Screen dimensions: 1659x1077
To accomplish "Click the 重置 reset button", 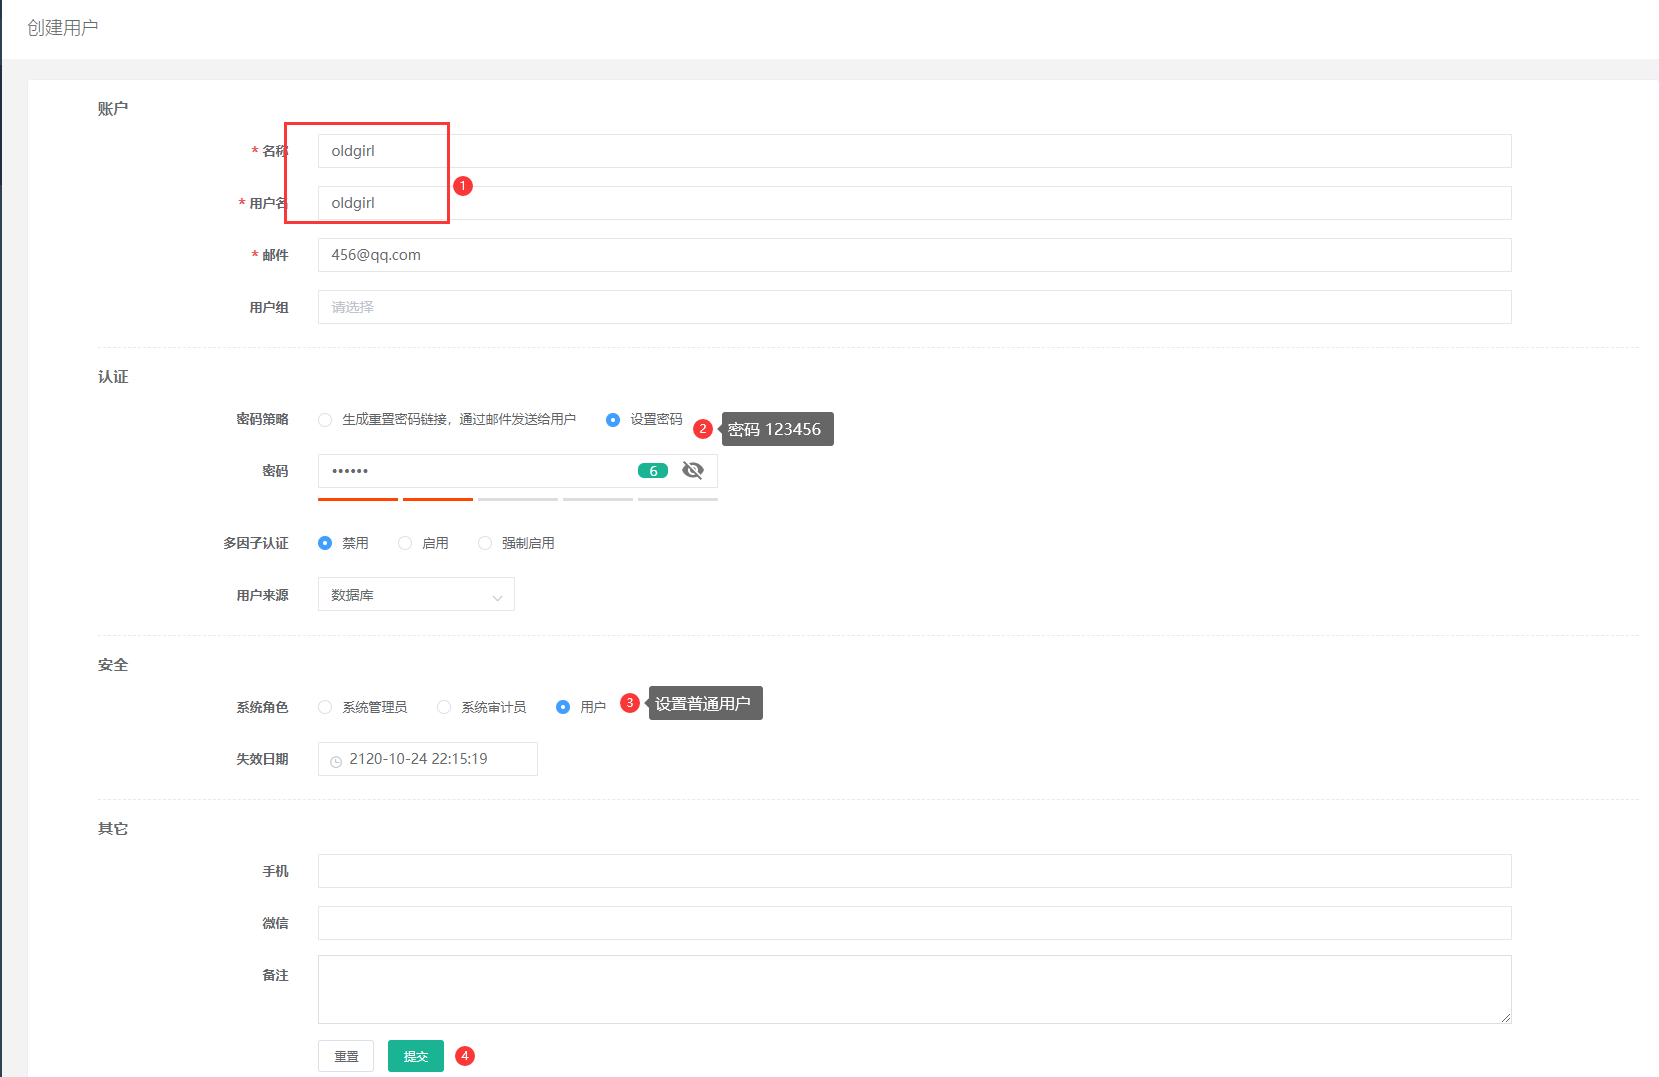I will 346,1056.
